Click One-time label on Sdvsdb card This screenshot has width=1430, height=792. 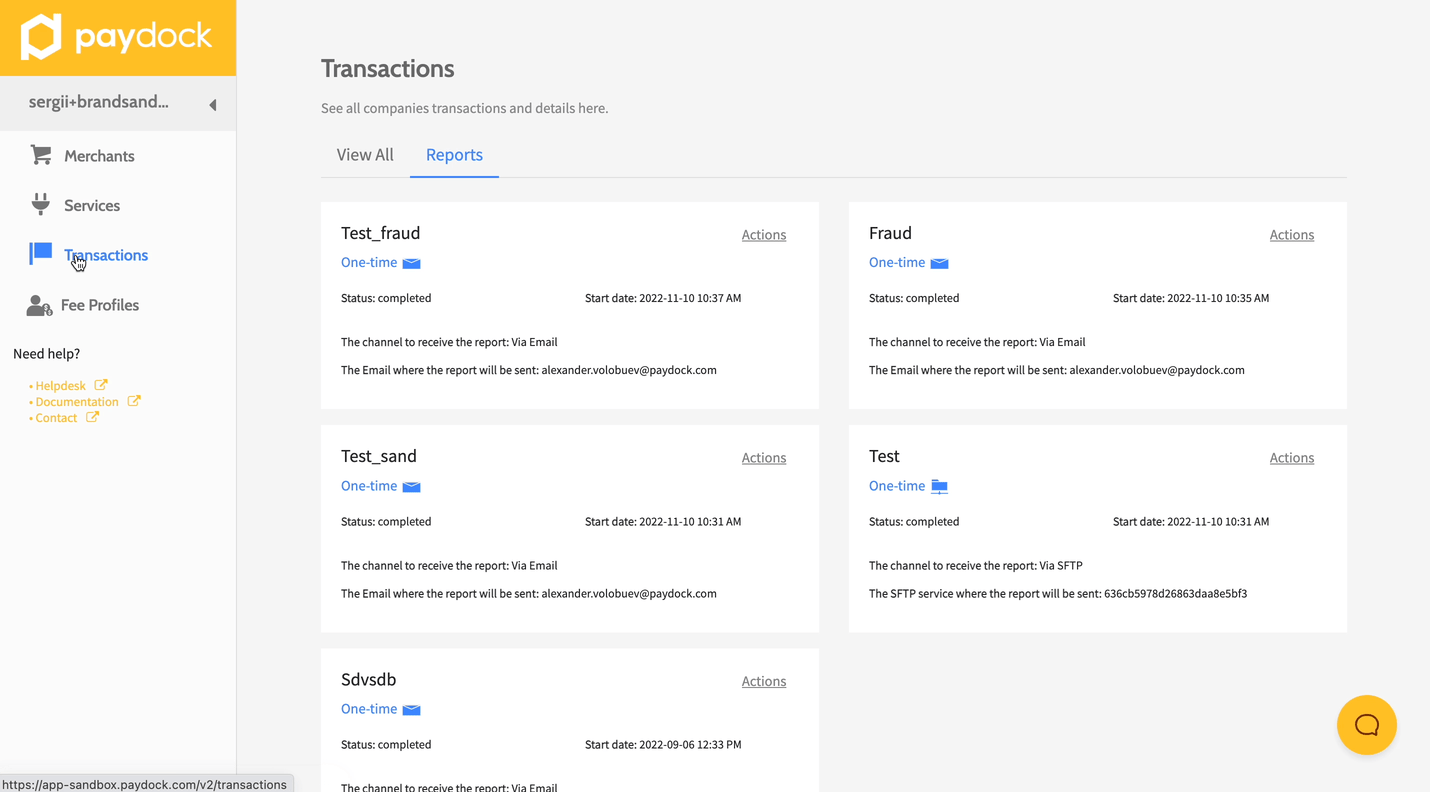coord(369,709)
